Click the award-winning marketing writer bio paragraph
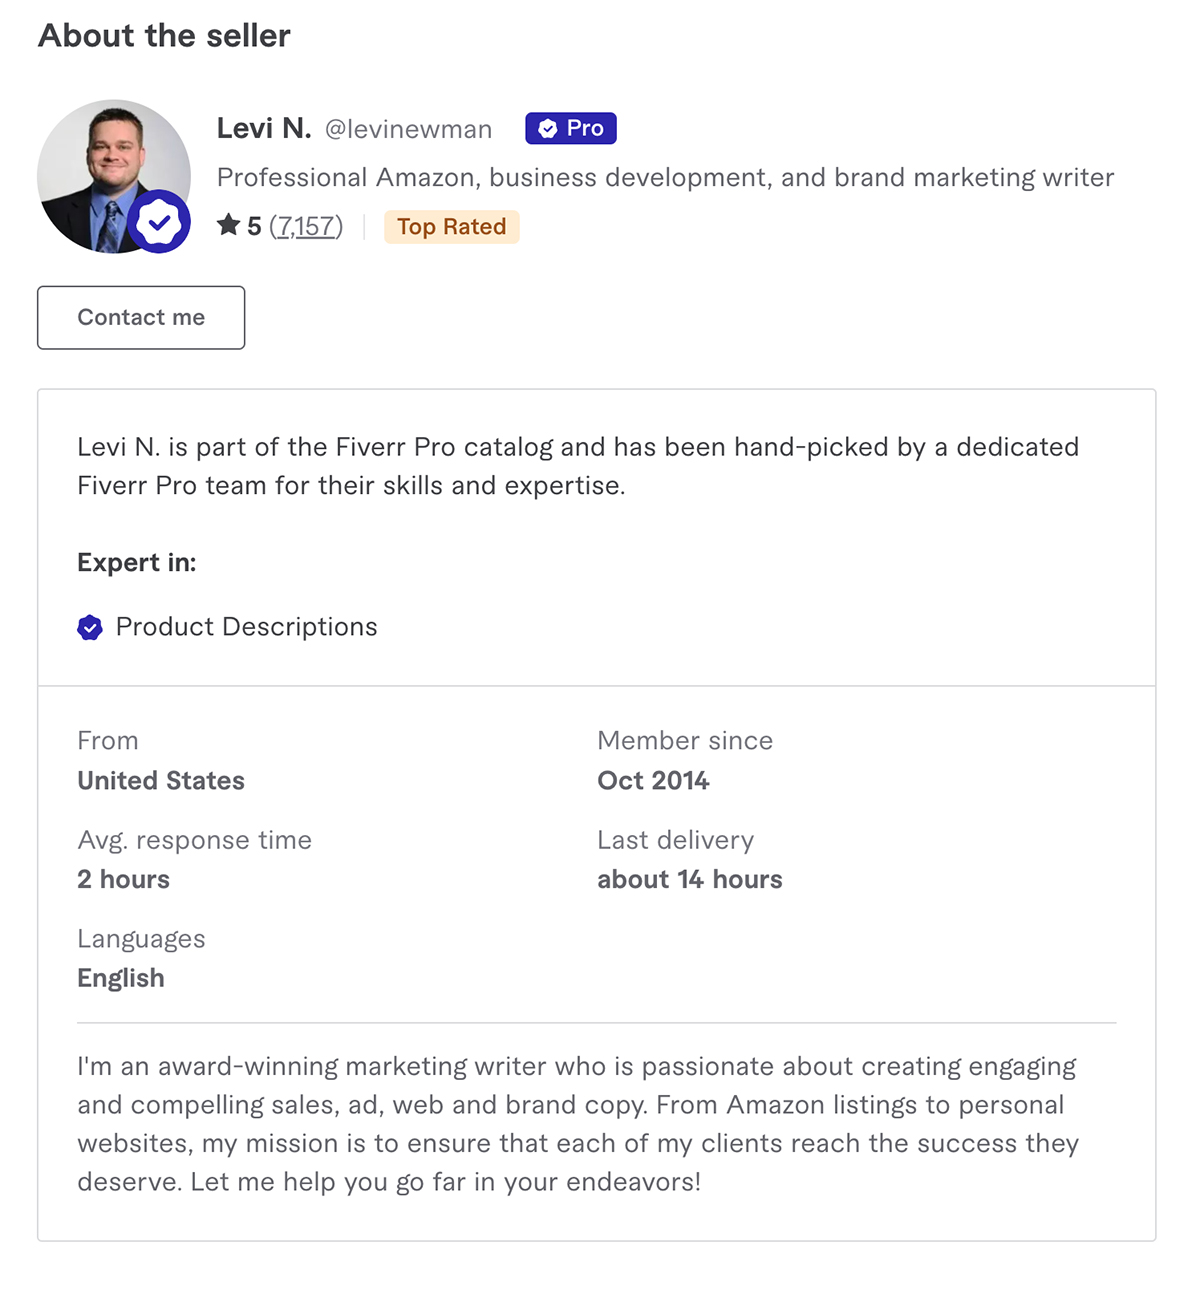The width and height of the screenshot is (1200, 1290). point(578,1124)
